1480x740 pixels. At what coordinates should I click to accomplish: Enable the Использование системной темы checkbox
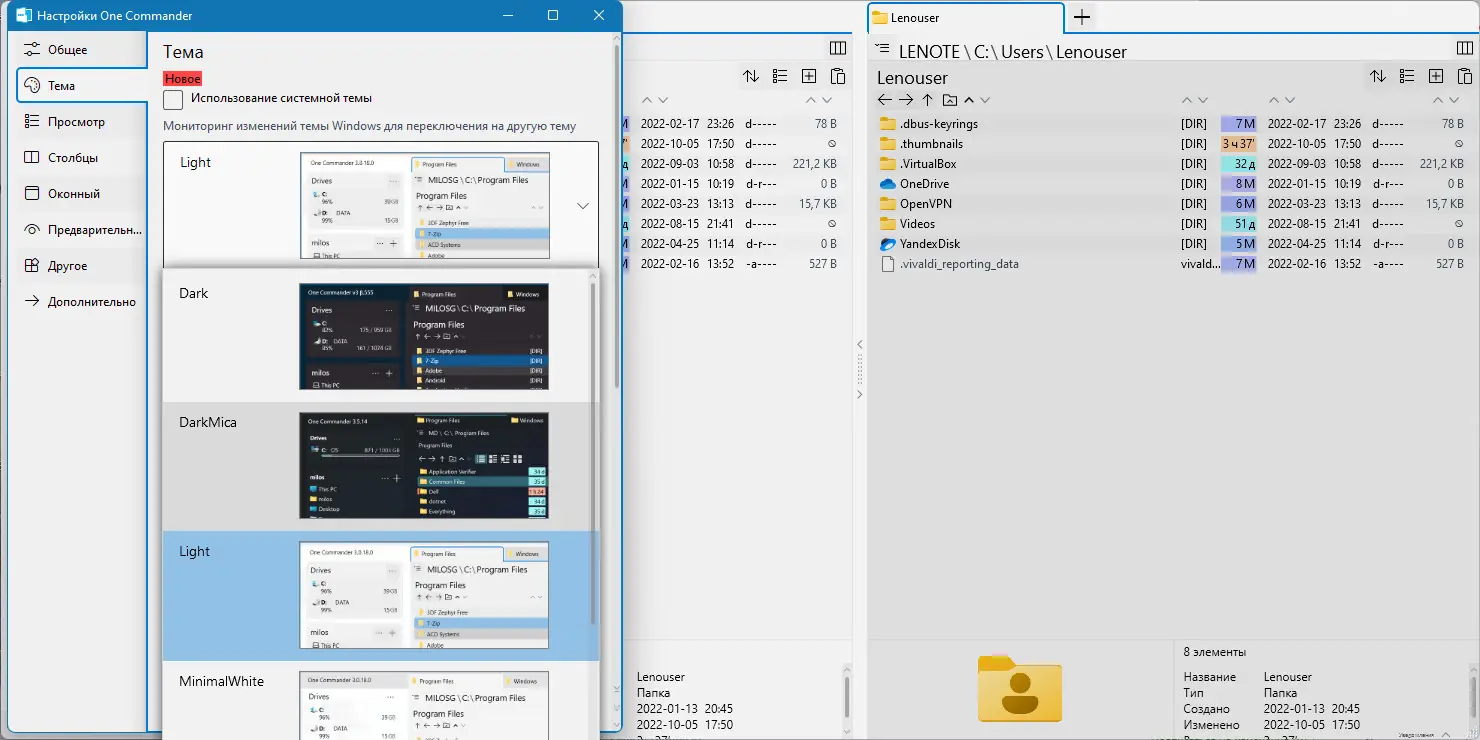coord(173,99)
